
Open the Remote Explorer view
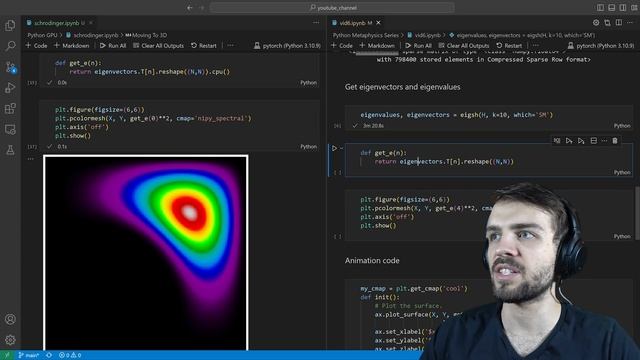[x=10, y=129]
